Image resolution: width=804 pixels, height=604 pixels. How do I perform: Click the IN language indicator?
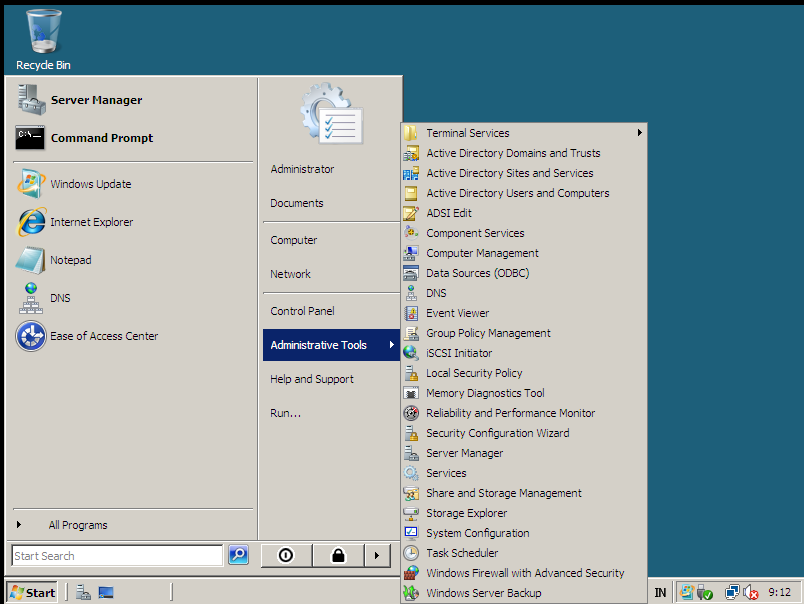[x=660, y=593]
